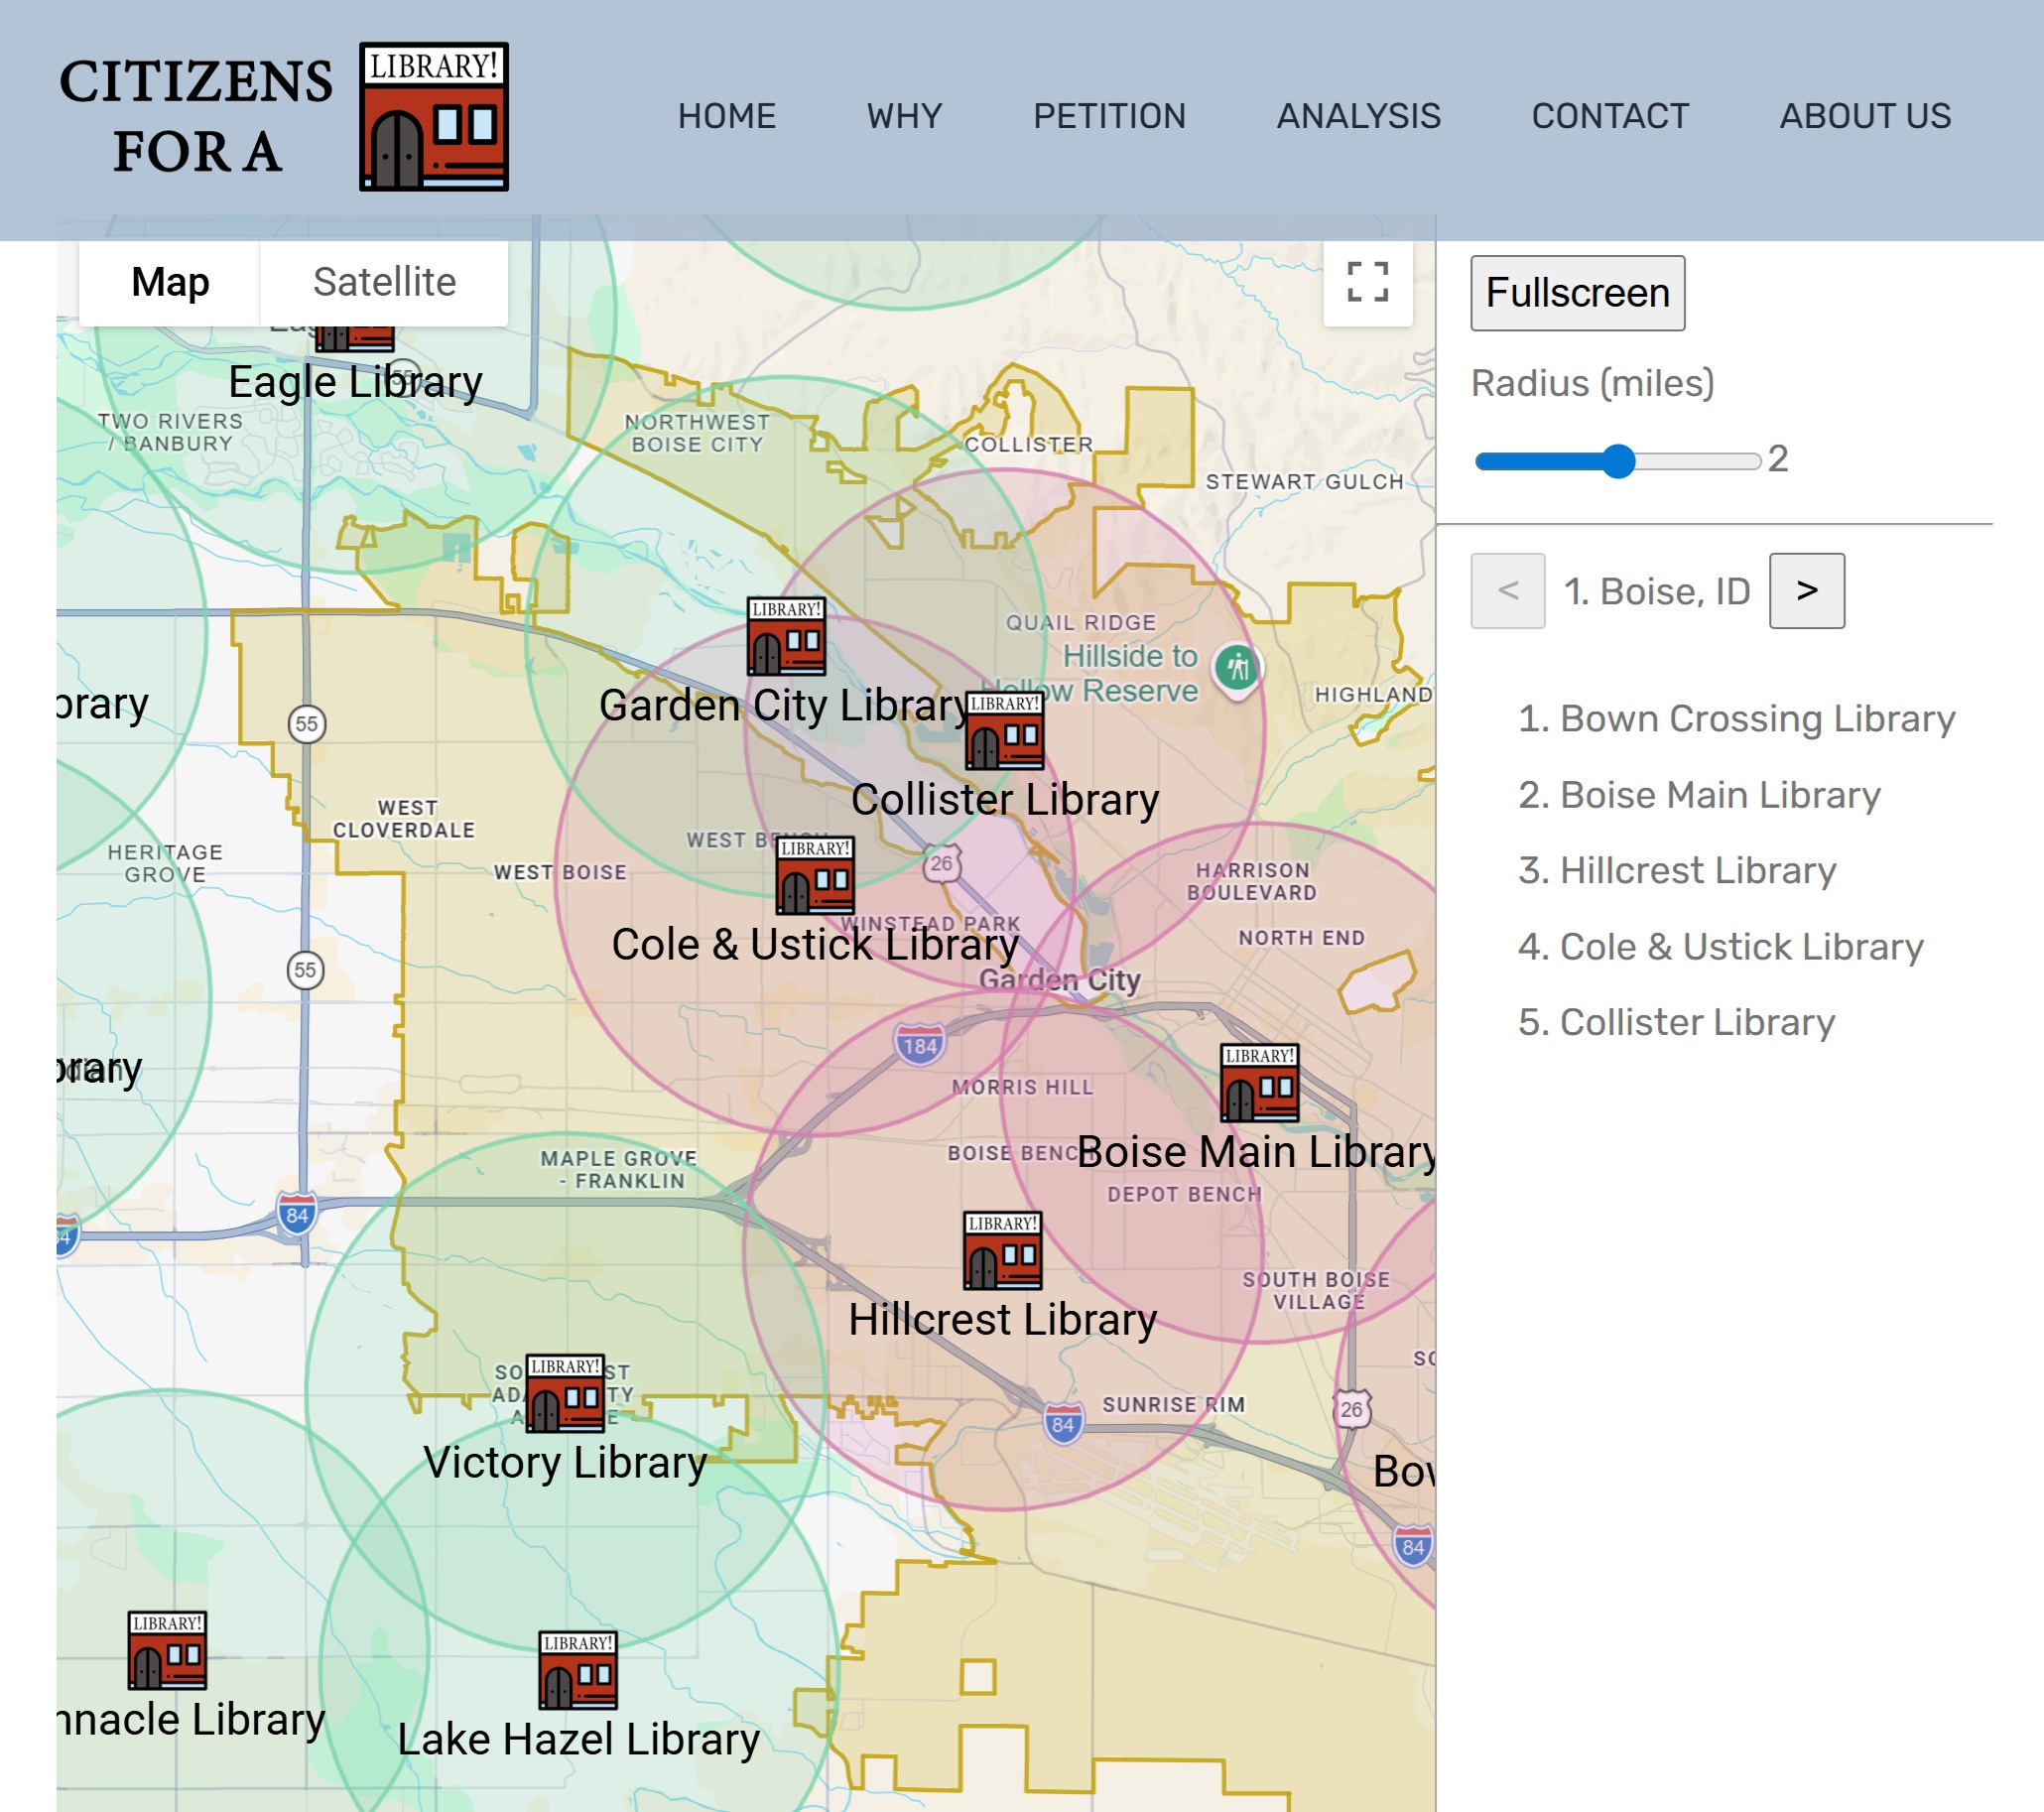Open the PETITION page

click(1109, 116)
